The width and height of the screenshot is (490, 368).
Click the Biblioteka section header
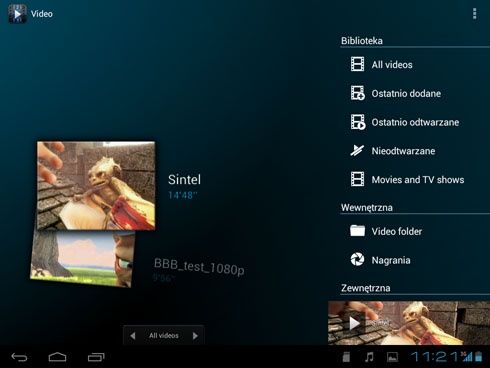pos(362,41)
